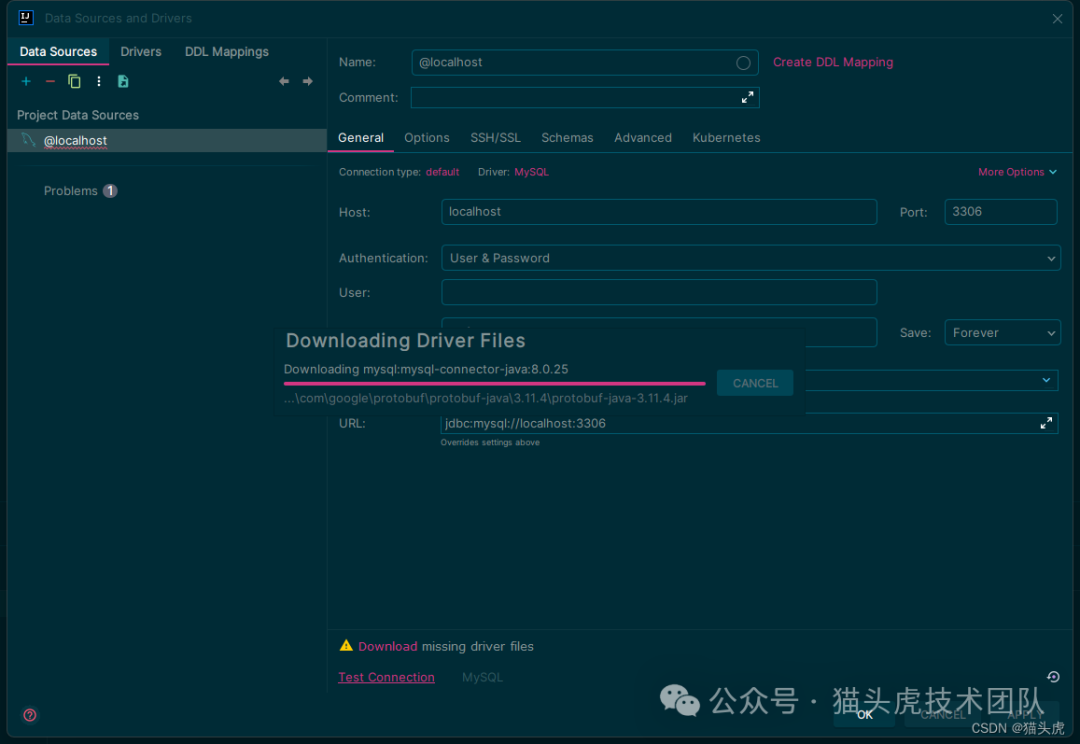Click the MySQL label beside Test Connection
The height and width of the screenshot is (744, 1080).
click(482, 677)
